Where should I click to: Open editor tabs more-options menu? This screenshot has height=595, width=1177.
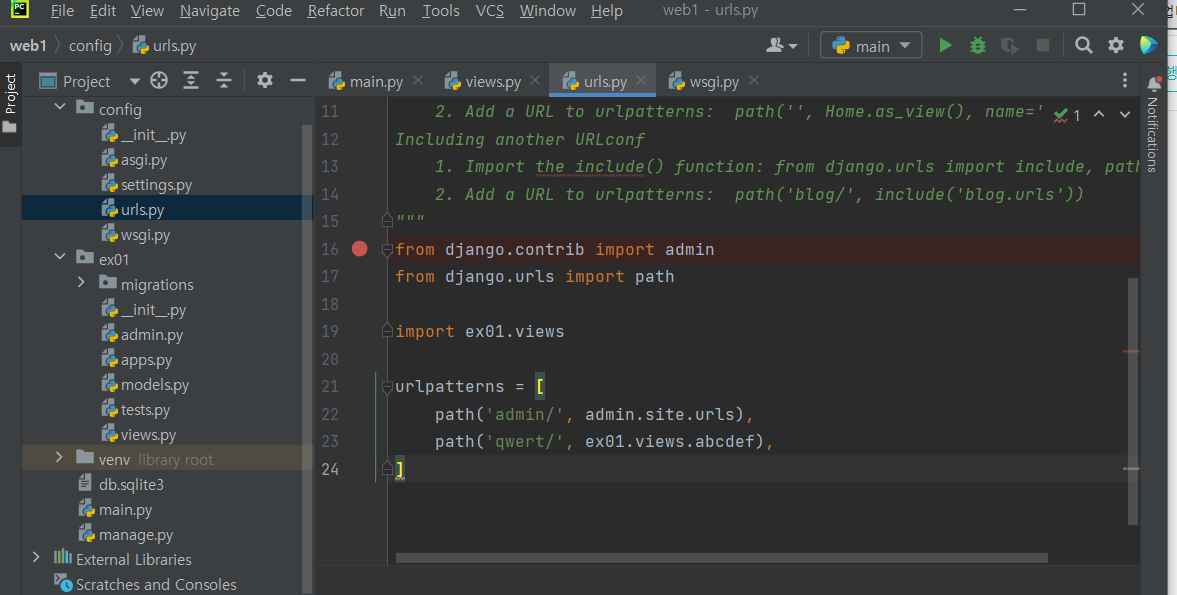[x=1124, y=80]
